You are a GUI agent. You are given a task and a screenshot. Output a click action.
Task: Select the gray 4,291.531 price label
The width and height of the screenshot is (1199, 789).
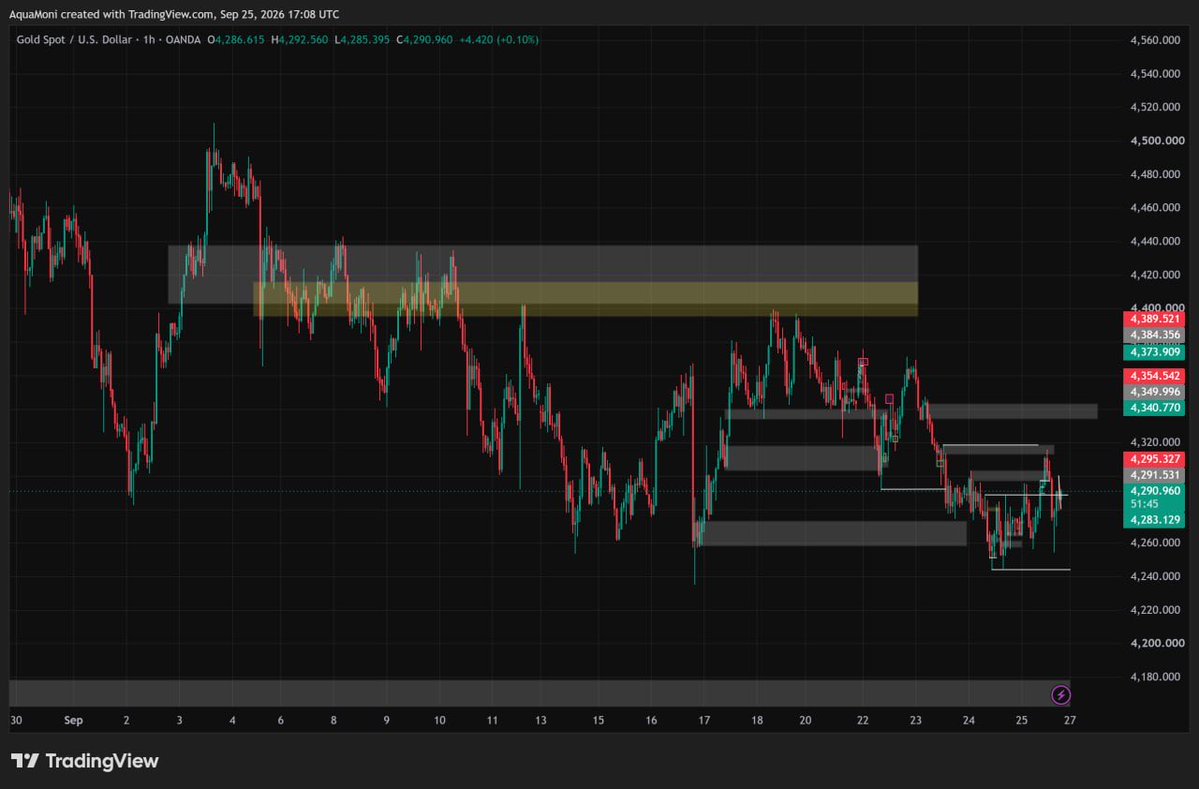[x=1154, y=475]
